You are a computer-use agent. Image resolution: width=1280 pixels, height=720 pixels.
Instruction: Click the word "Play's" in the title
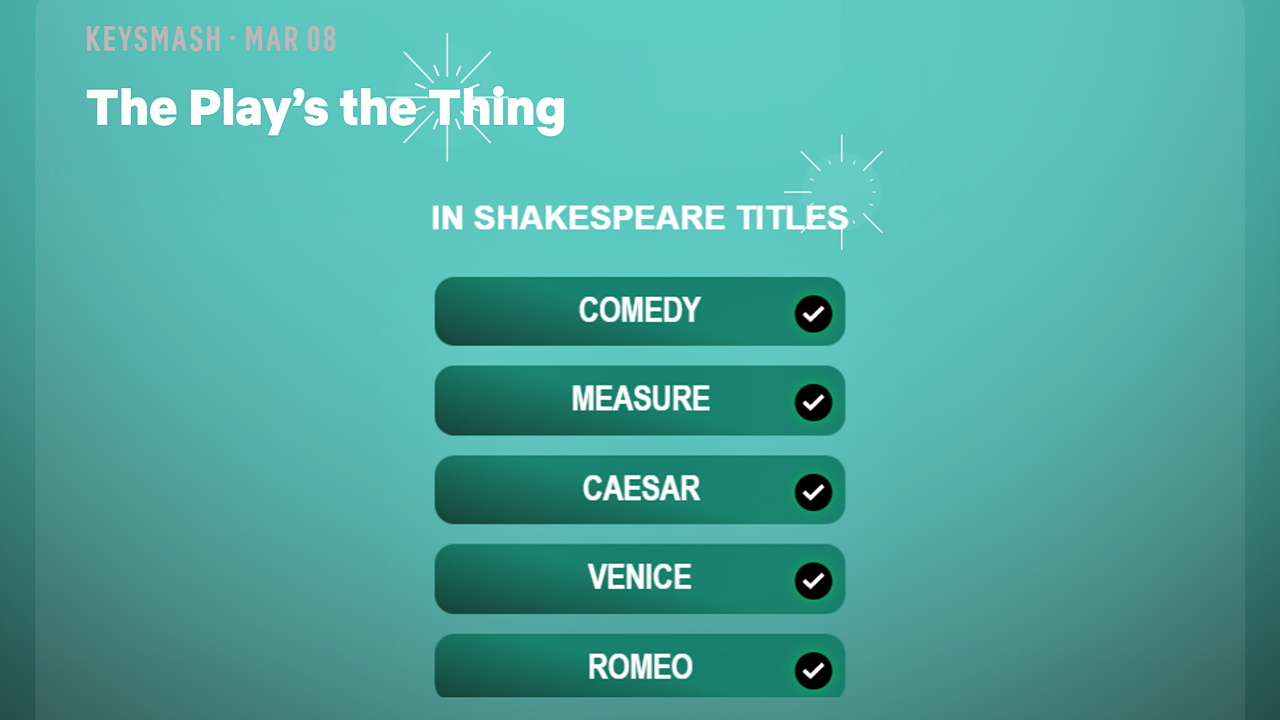click(258, 108)
